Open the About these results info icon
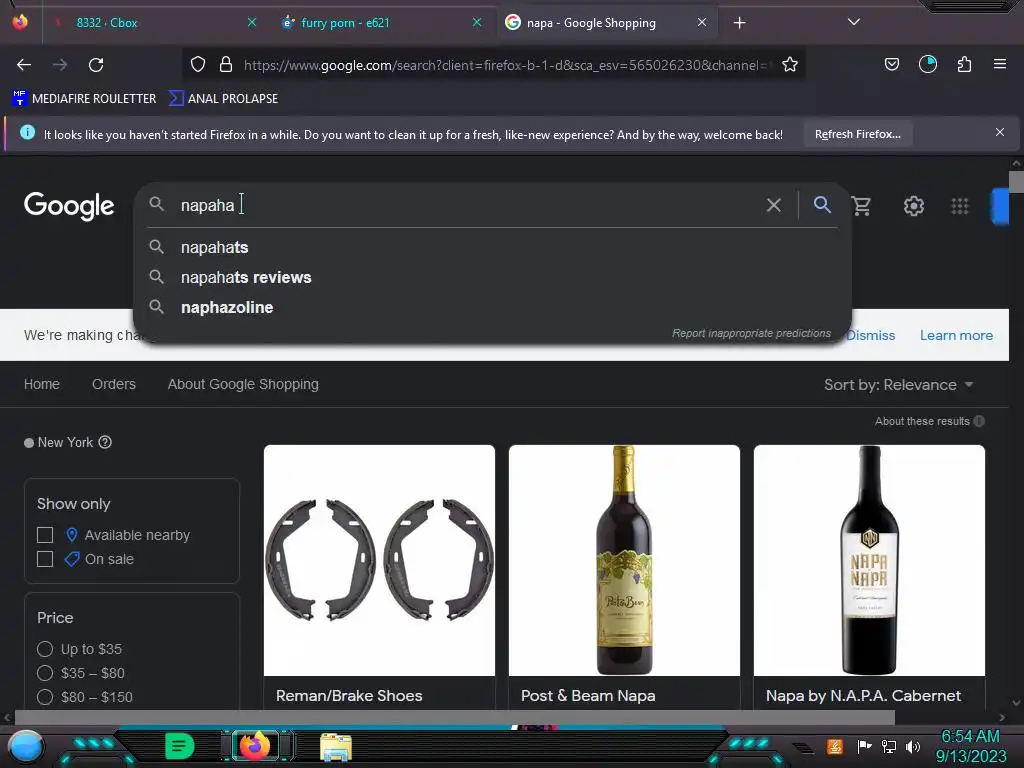The image size is (1024, 768). (978, 421)
